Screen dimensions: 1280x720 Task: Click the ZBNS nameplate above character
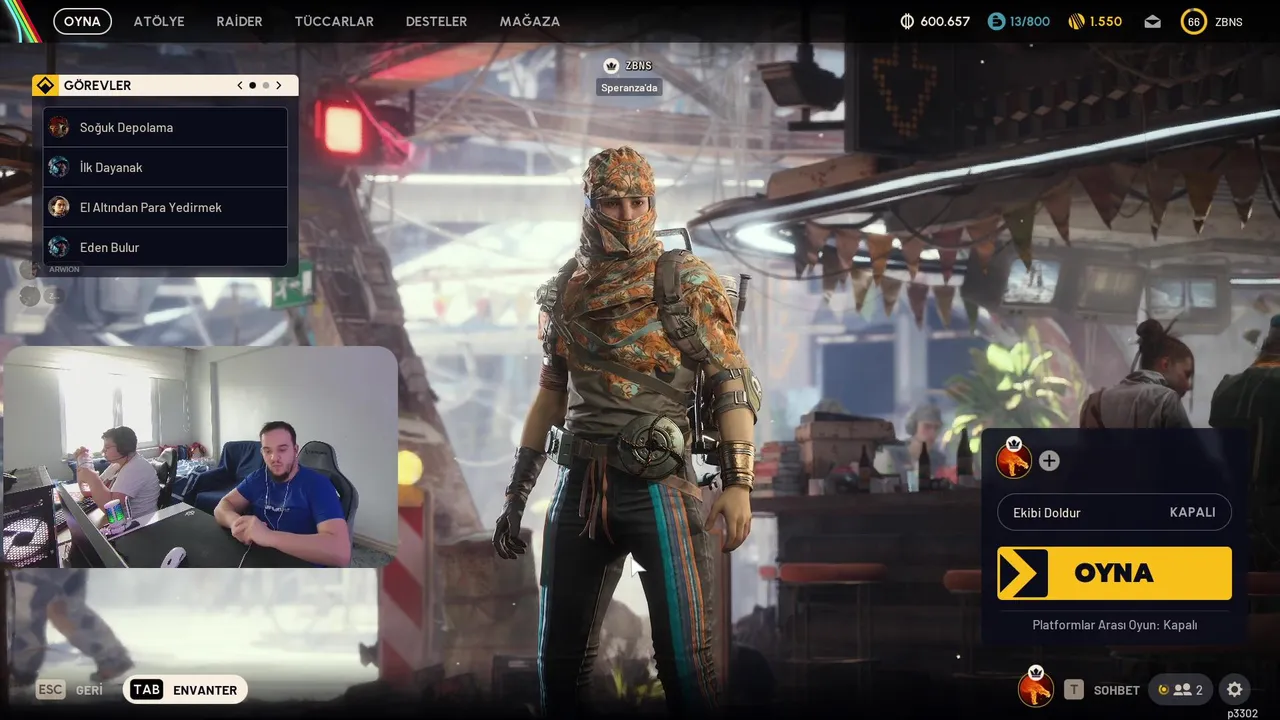638,66
